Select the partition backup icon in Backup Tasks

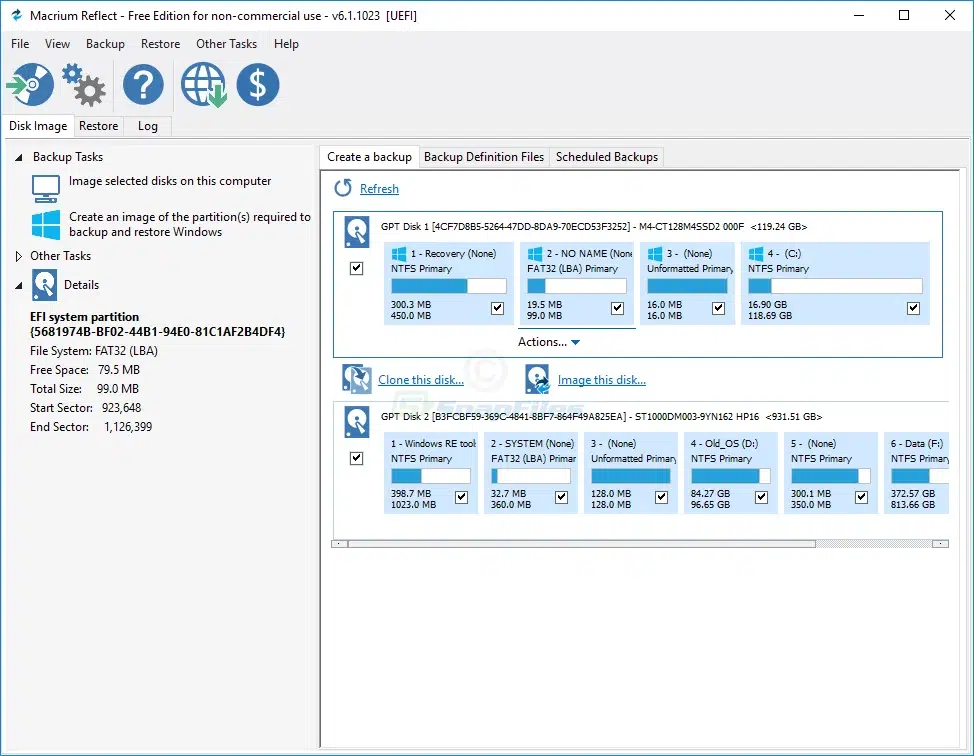click(x=44, y=223)
